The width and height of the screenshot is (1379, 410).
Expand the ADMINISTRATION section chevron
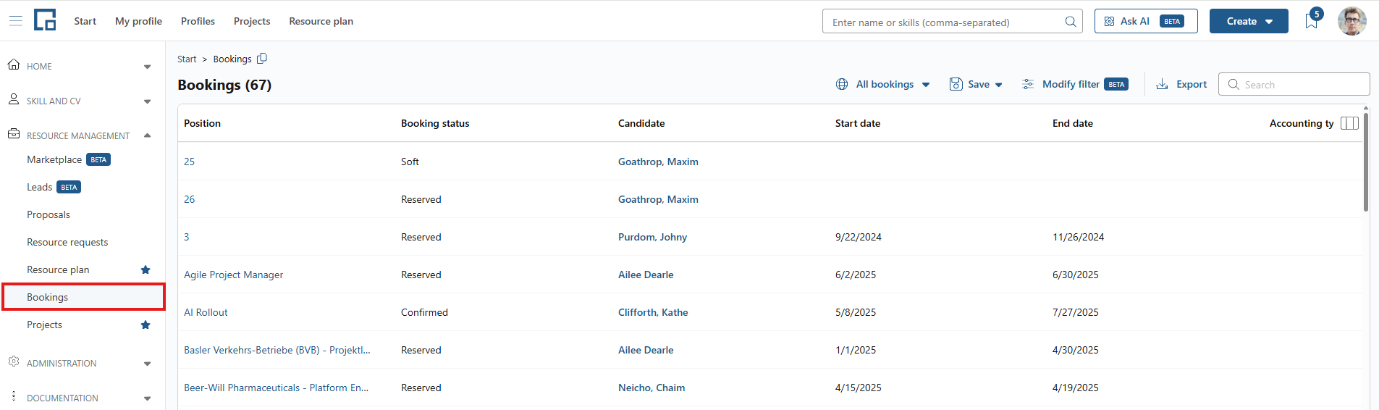[x=147, y=364]
